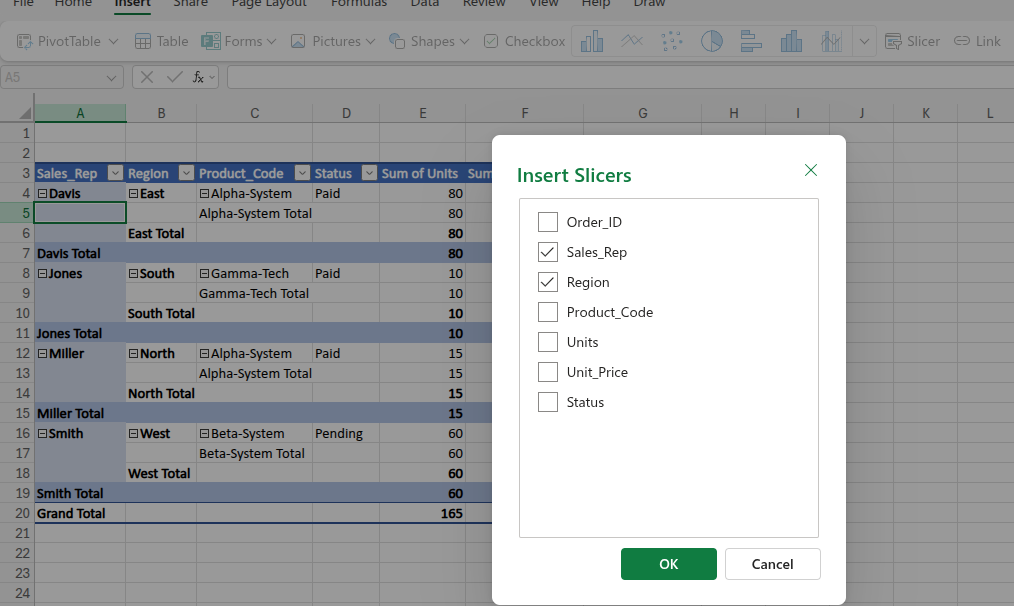
Task: Click the Link icon in the ribbon
Action: pos(977,41)
